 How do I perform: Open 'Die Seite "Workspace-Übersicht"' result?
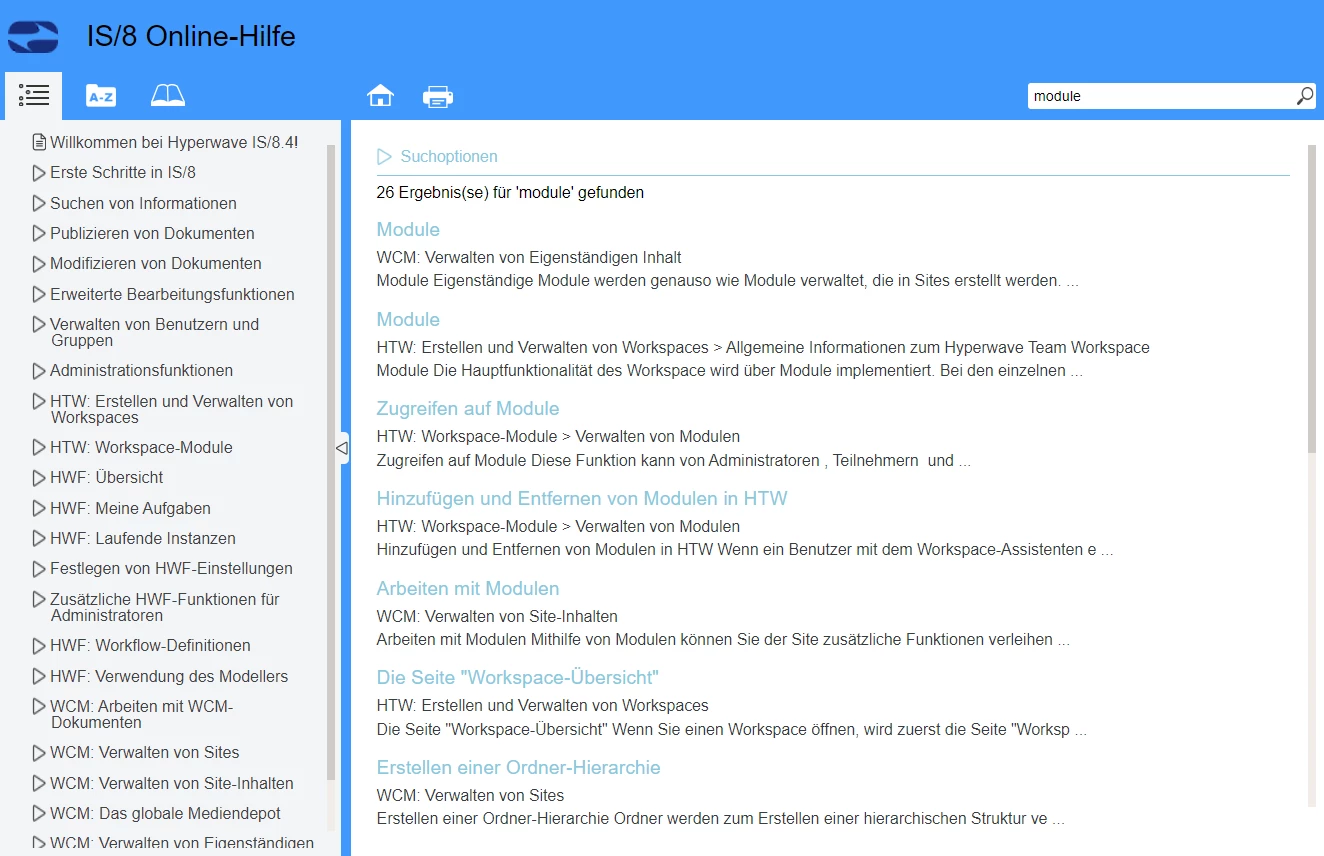click(x=518, y=677)
